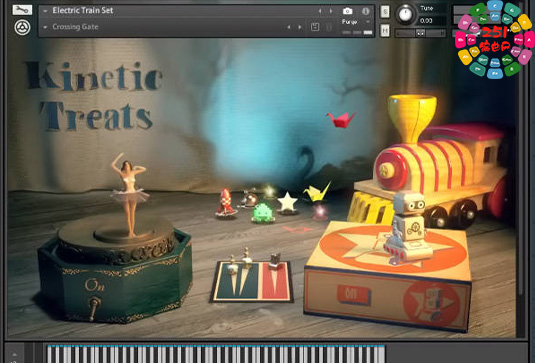Open the Purge dropdown menu
This screenshot has height=363, width=535.
tap(356, 22)
